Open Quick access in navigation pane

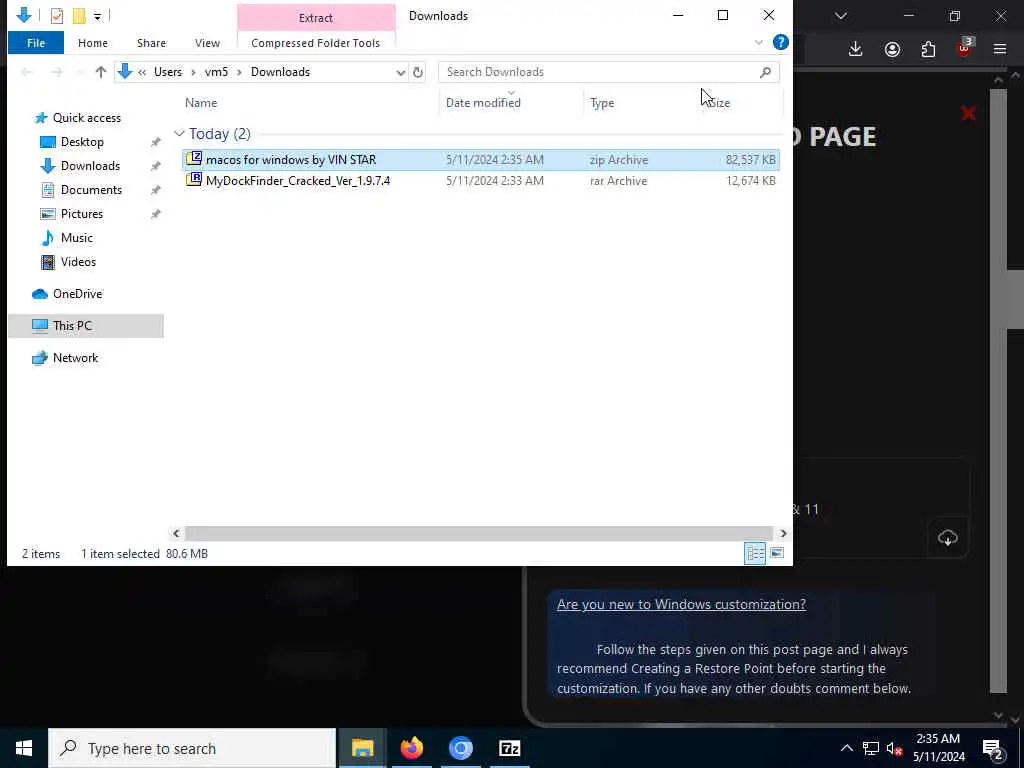(x=87, y=118)
